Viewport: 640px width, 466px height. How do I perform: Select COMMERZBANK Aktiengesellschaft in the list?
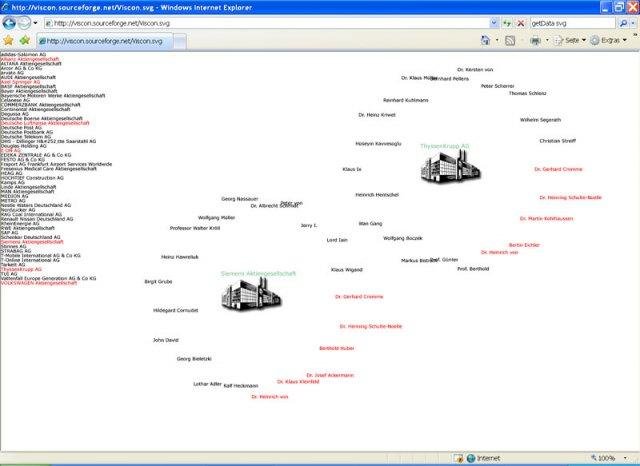click(x=40, y=105)
